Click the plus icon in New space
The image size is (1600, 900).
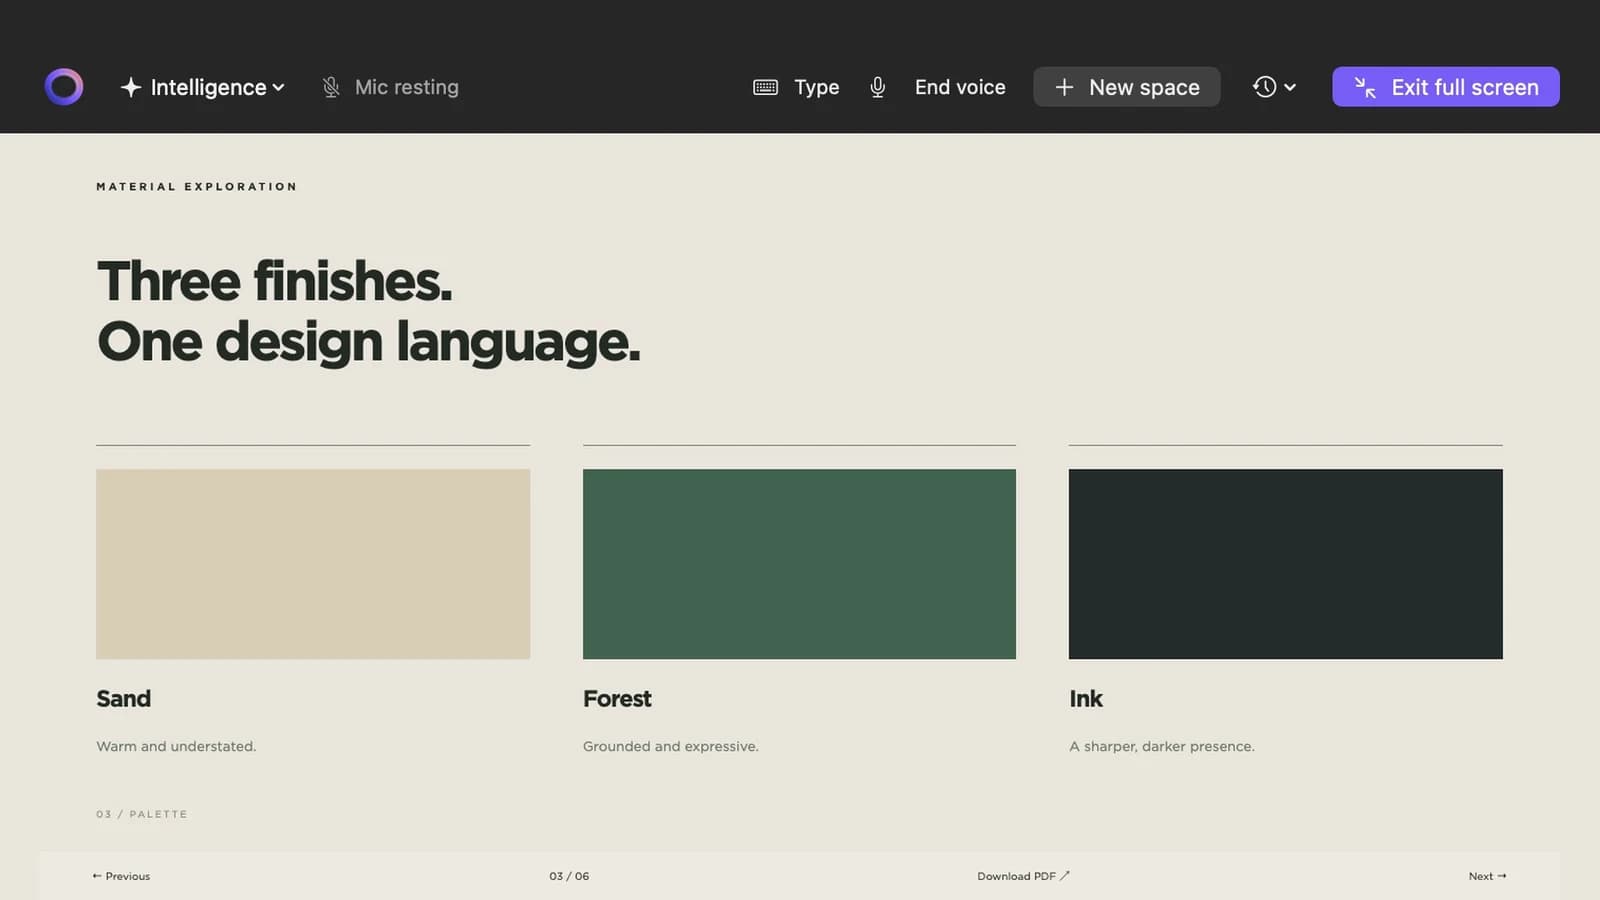coord(1064,87)
